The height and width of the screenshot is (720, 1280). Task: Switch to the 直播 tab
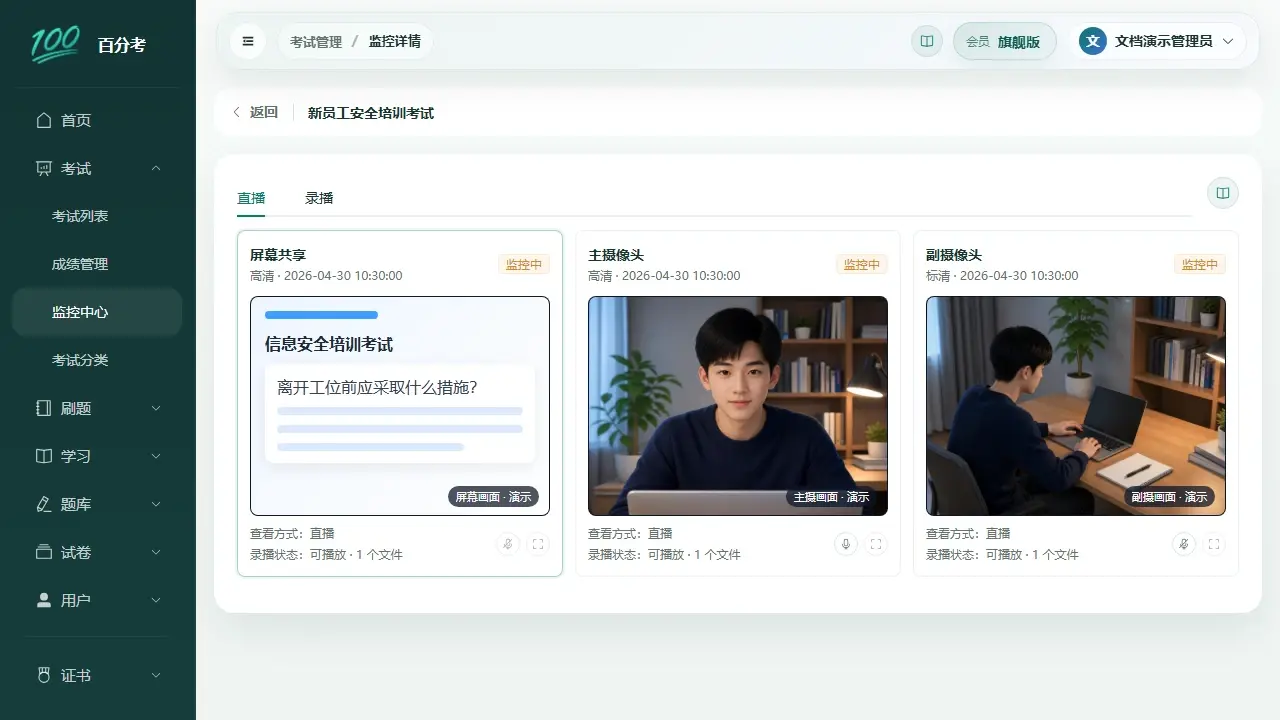pos(251,198)
